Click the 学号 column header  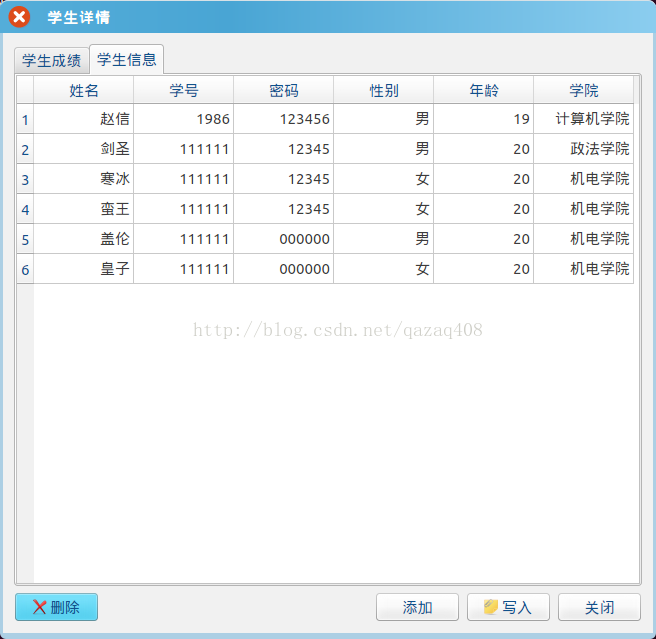pyautogui.click(x=183, y=90)
